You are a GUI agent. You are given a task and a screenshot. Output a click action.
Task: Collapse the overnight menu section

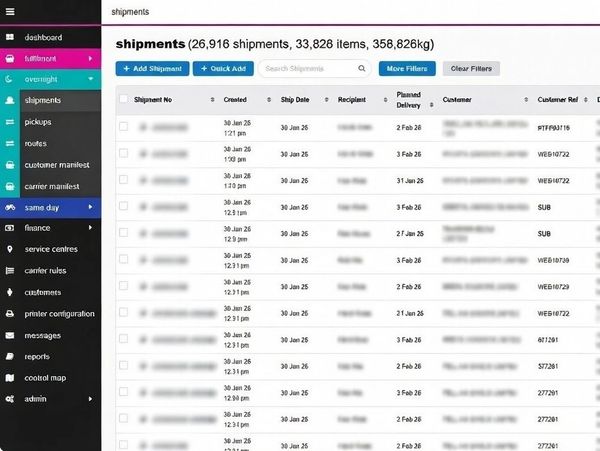point(91,79)
